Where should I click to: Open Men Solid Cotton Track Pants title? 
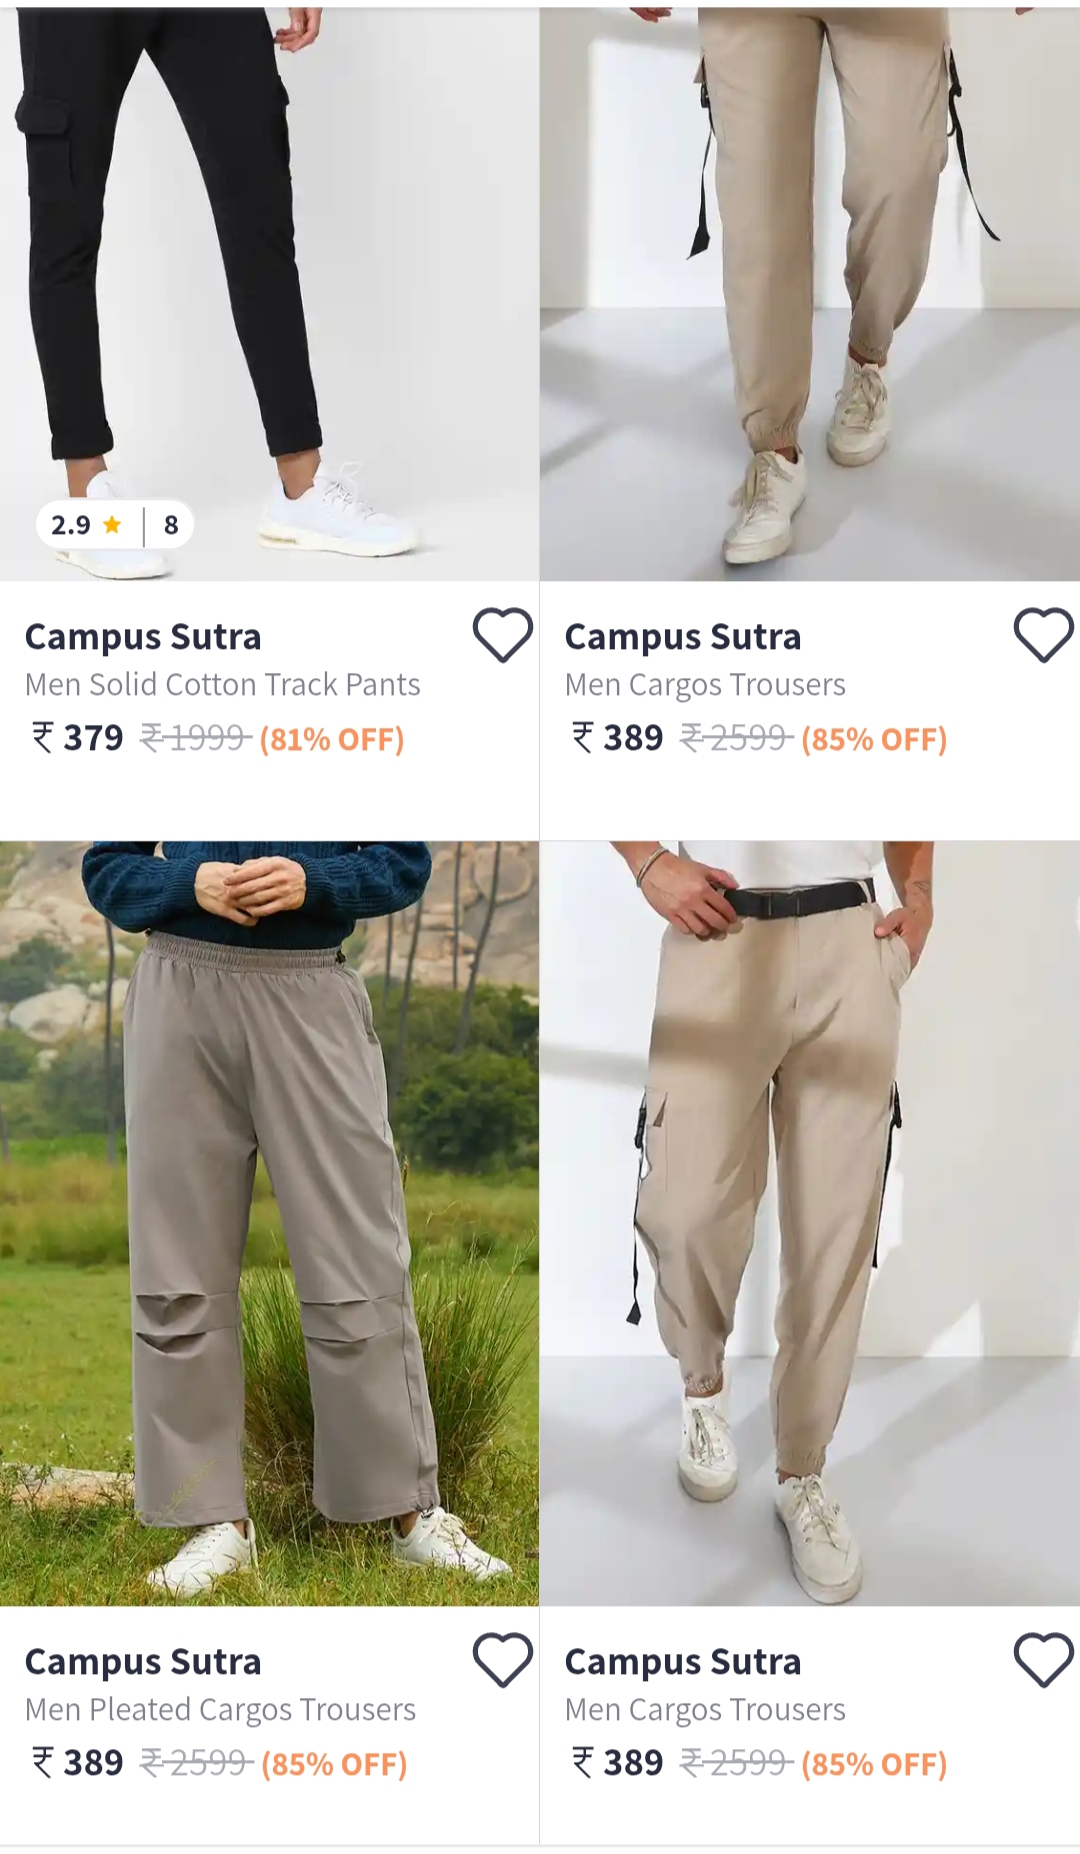(x=222, y=685)
